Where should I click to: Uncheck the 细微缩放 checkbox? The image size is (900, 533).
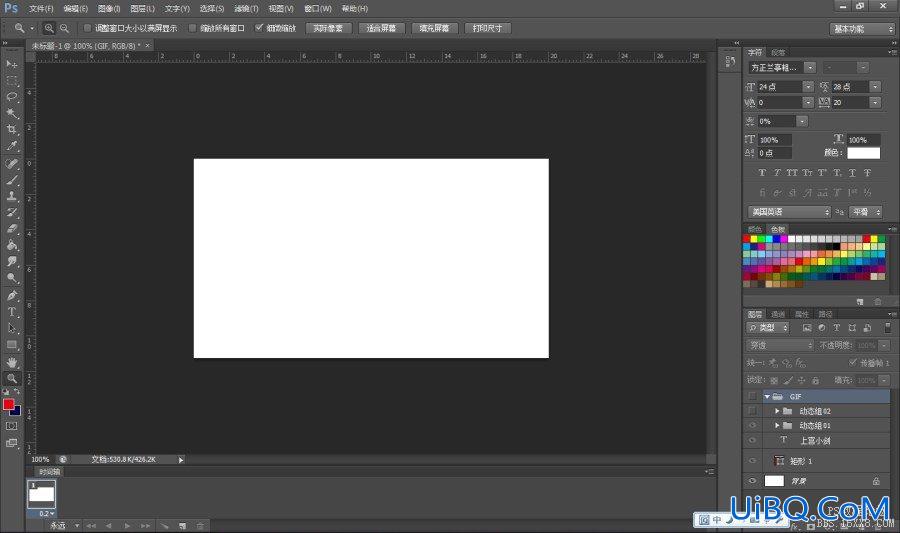coord(259,28)
